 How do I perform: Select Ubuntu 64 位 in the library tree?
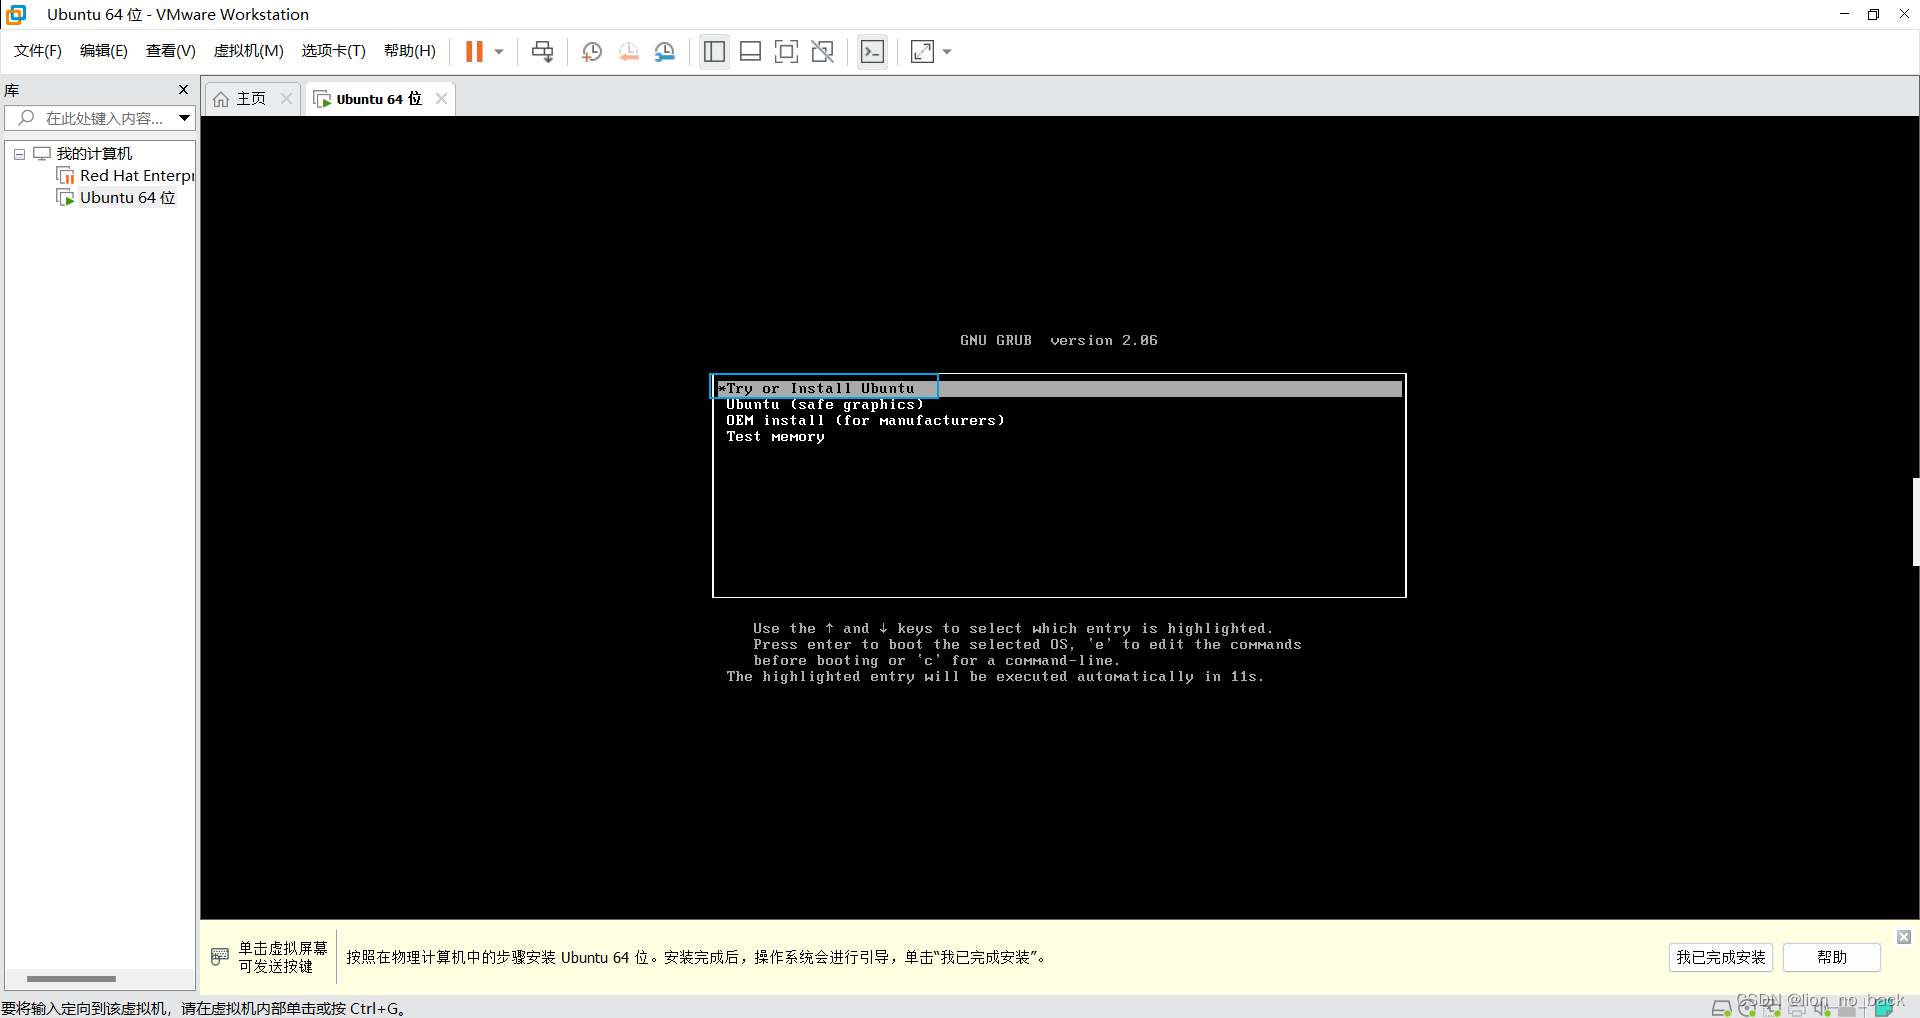click(126, 197)
